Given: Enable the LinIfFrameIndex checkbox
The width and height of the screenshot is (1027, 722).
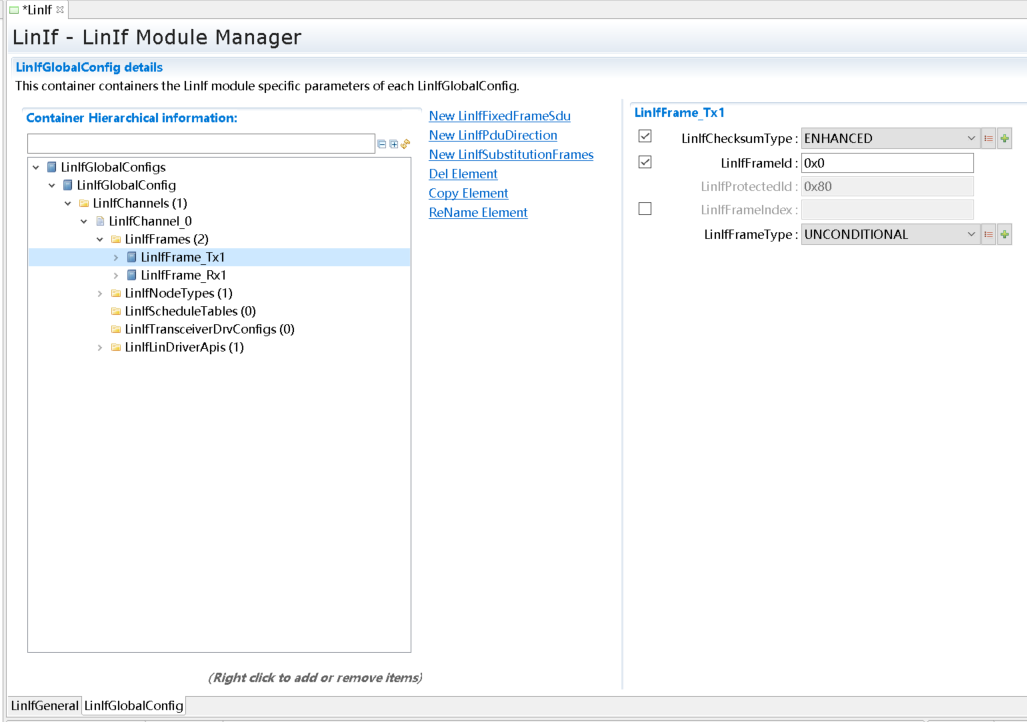Looking at the screenshot, I should [645, 209].
